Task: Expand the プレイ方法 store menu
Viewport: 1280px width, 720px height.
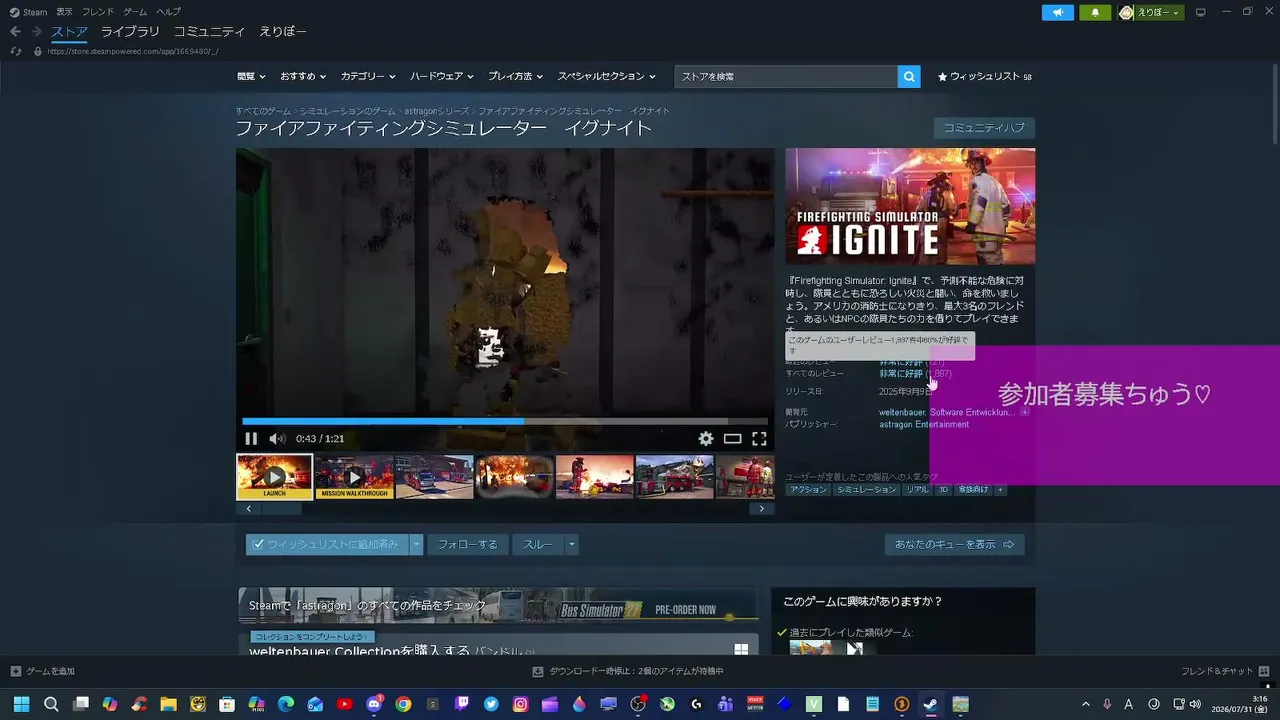Action: [x=515, y=76]
